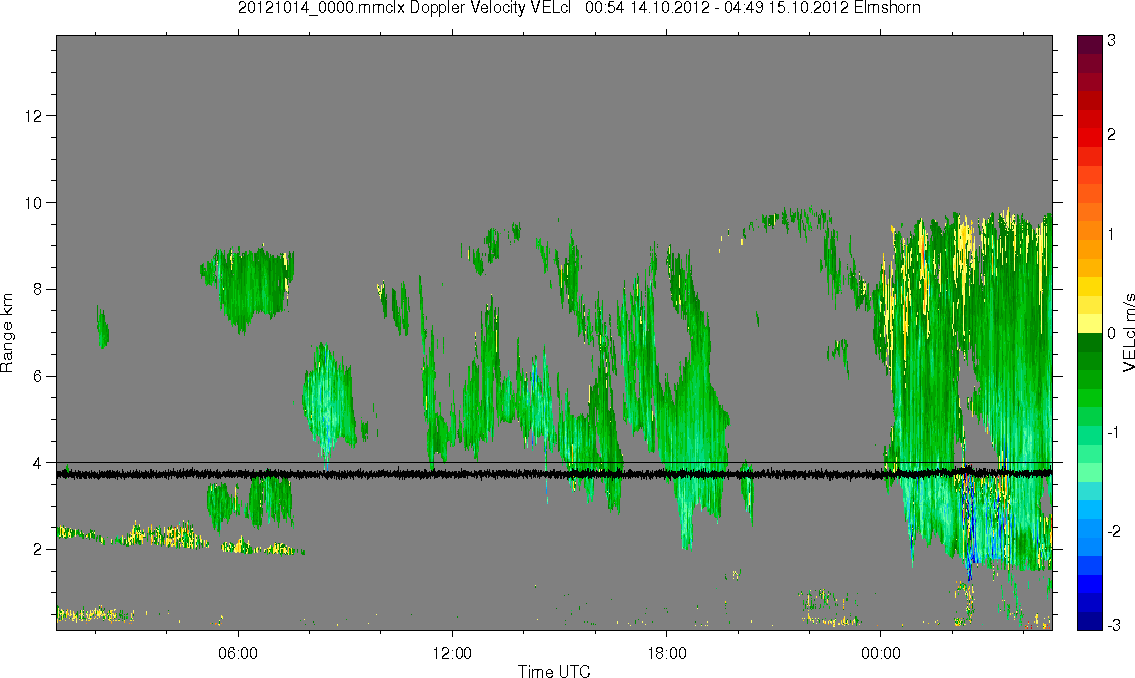The width and height of the screenshot is (1135, 678).
Task: Click the range tick label 12
Action: [x=34, y=116]
